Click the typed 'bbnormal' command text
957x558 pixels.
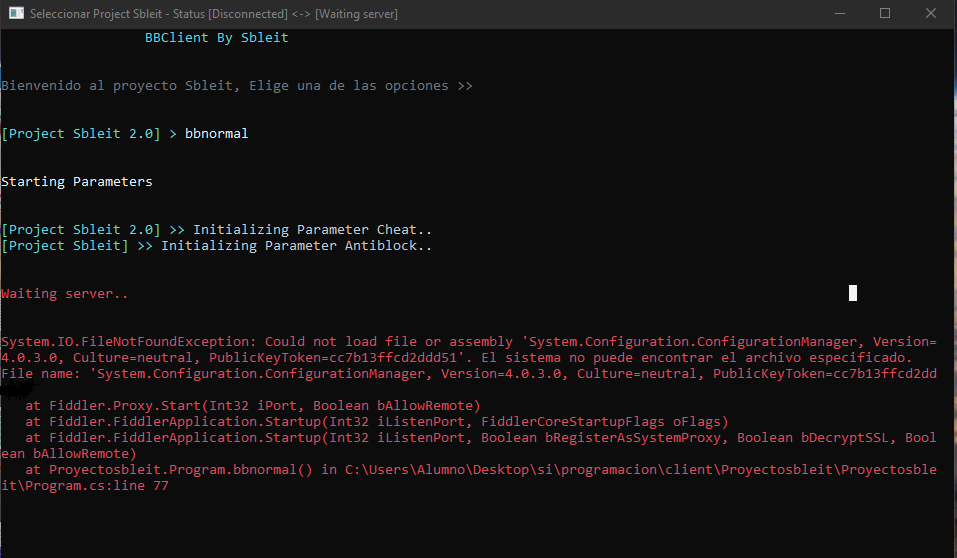coord(216,134)
